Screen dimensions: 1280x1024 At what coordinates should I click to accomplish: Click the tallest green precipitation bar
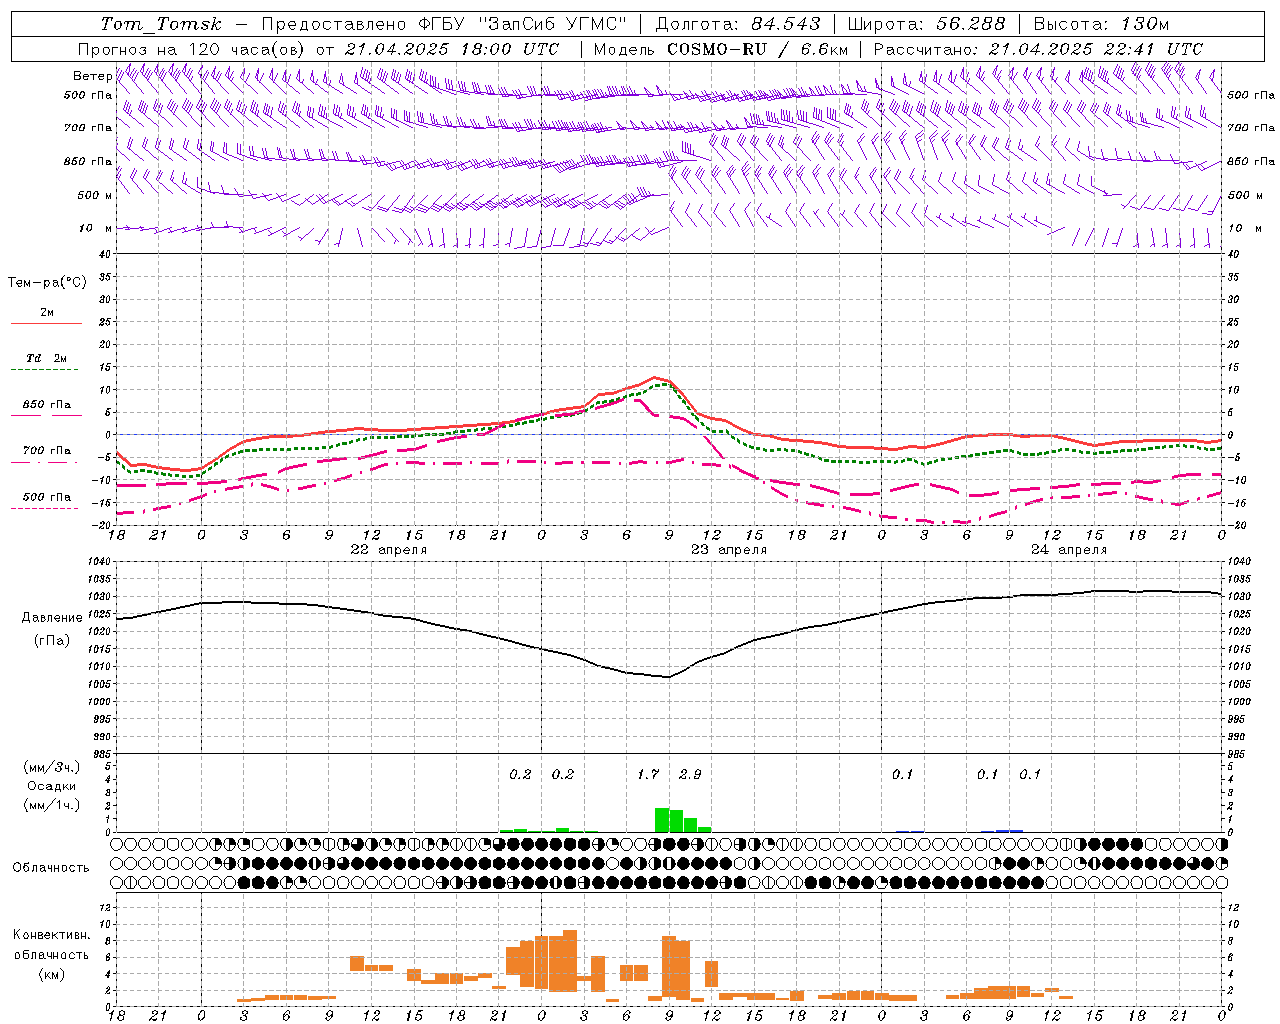pyautogui.click(x=662, y=820)
